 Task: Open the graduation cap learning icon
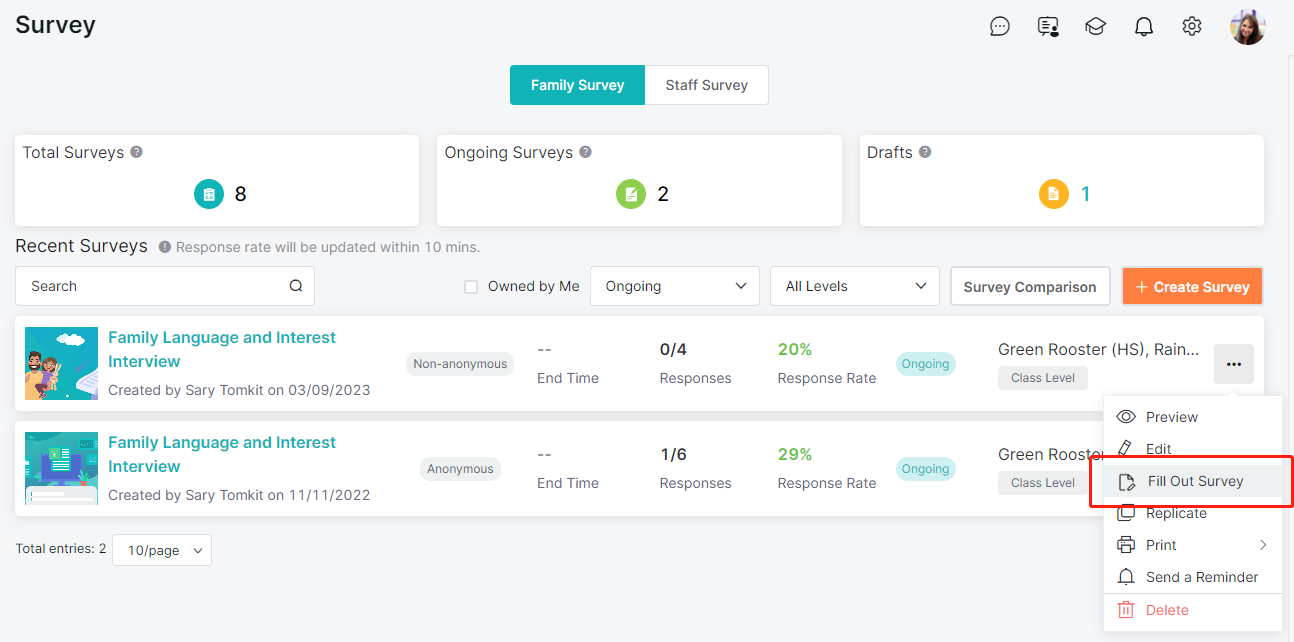coord(1096,27)
